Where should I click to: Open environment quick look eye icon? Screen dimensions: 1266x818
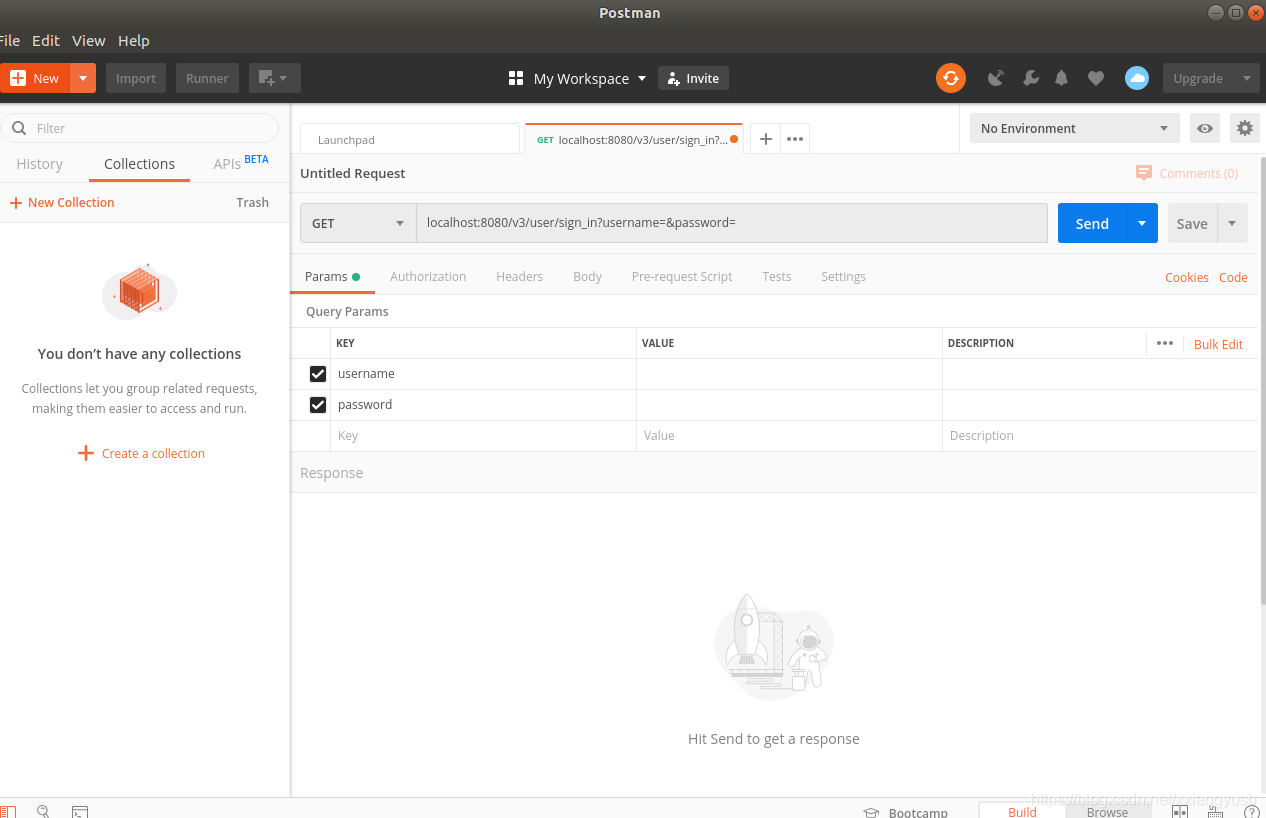(x=1205, y=128)
